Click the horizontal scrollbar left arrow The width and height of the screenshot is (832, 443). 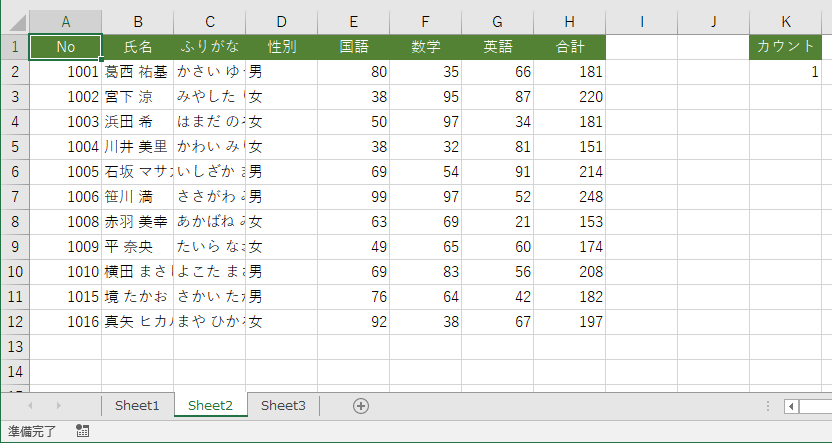[791, 406]
